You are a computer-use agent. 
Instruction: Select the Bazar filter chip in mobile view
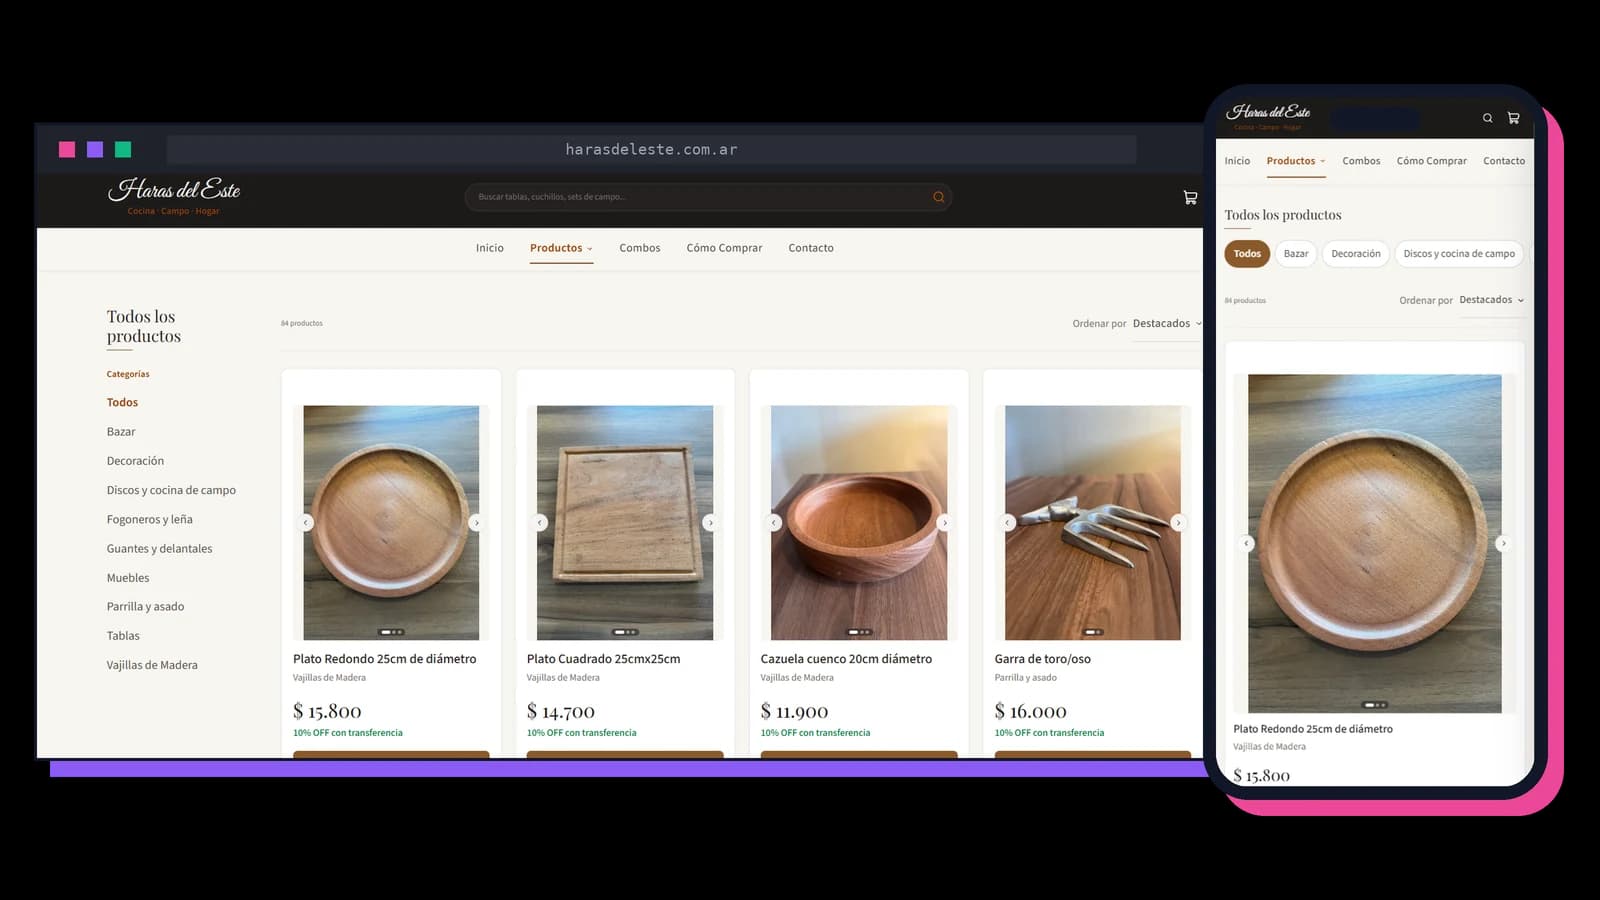(x=1296, y=254)
